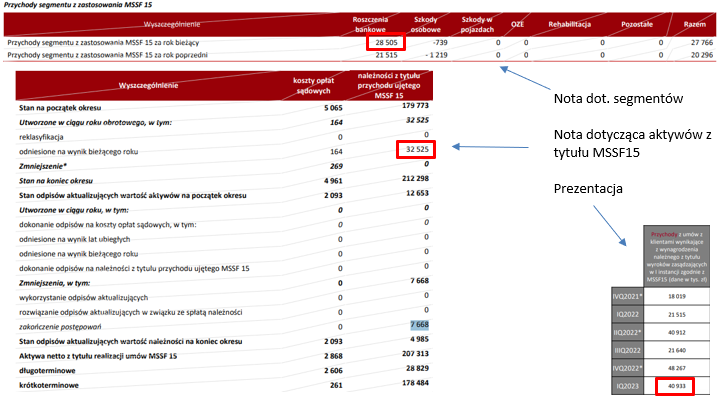Select the value 4 985
The width and height of the screenshot is (720, 400).
(419, 339)
